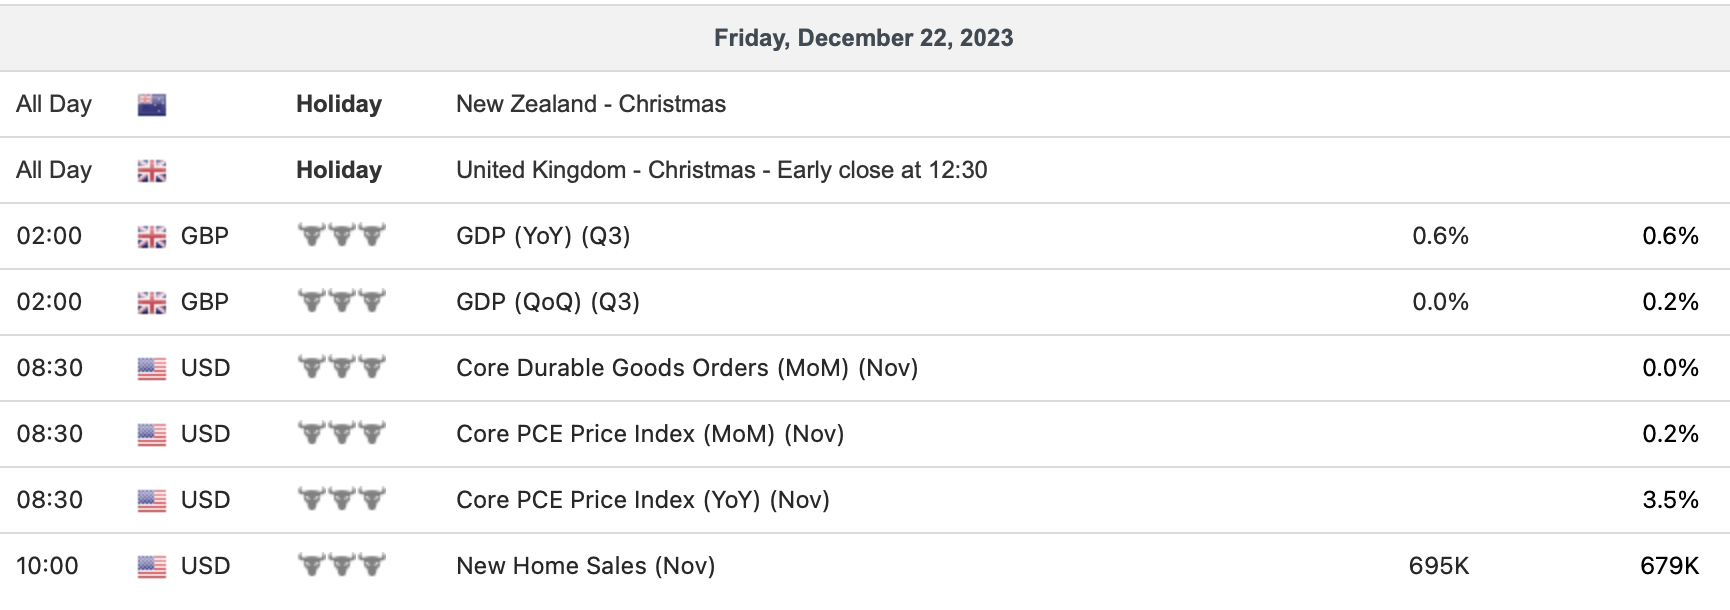The image size is (1730, 610).
Task: Open Core PCE Price Index (MoM) event
Action: (650, 434)
